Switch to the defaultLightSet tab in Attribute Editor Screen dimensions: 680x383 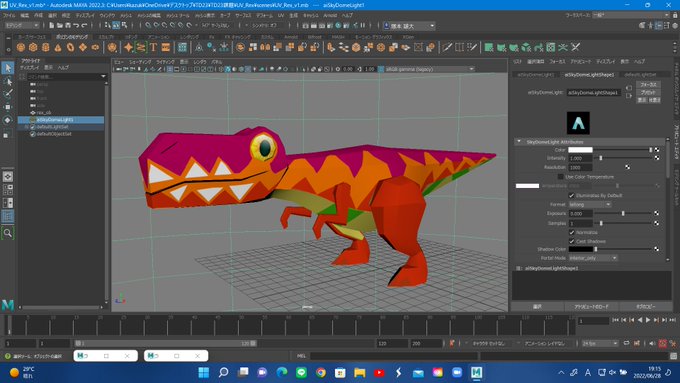[x=641, y=75]
